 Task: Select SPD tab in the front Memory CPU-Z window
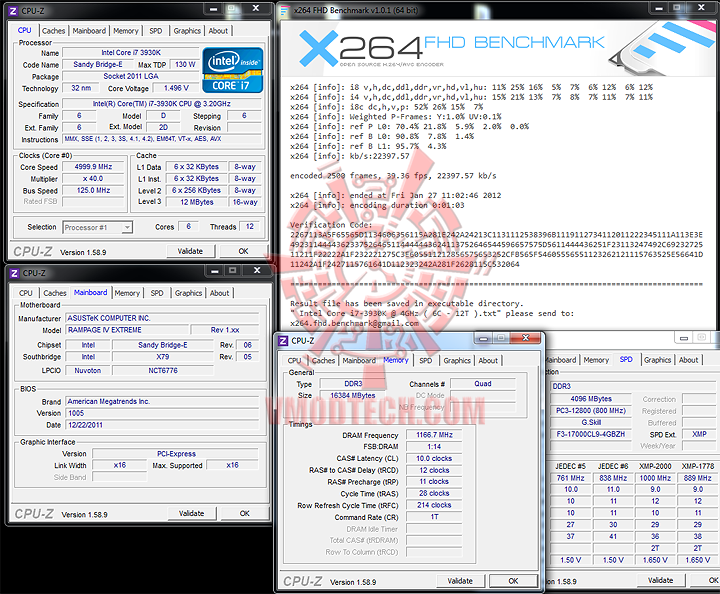tap(426, 361)
